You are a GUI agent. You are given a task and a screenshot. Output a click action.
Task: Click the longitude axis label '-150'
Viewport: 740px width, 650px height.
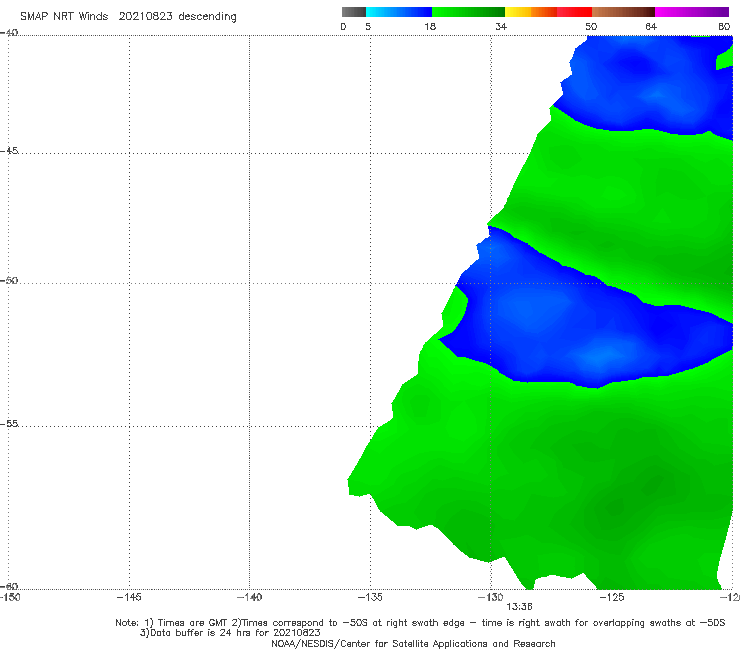pyautogui.click(x=10, y=597)
